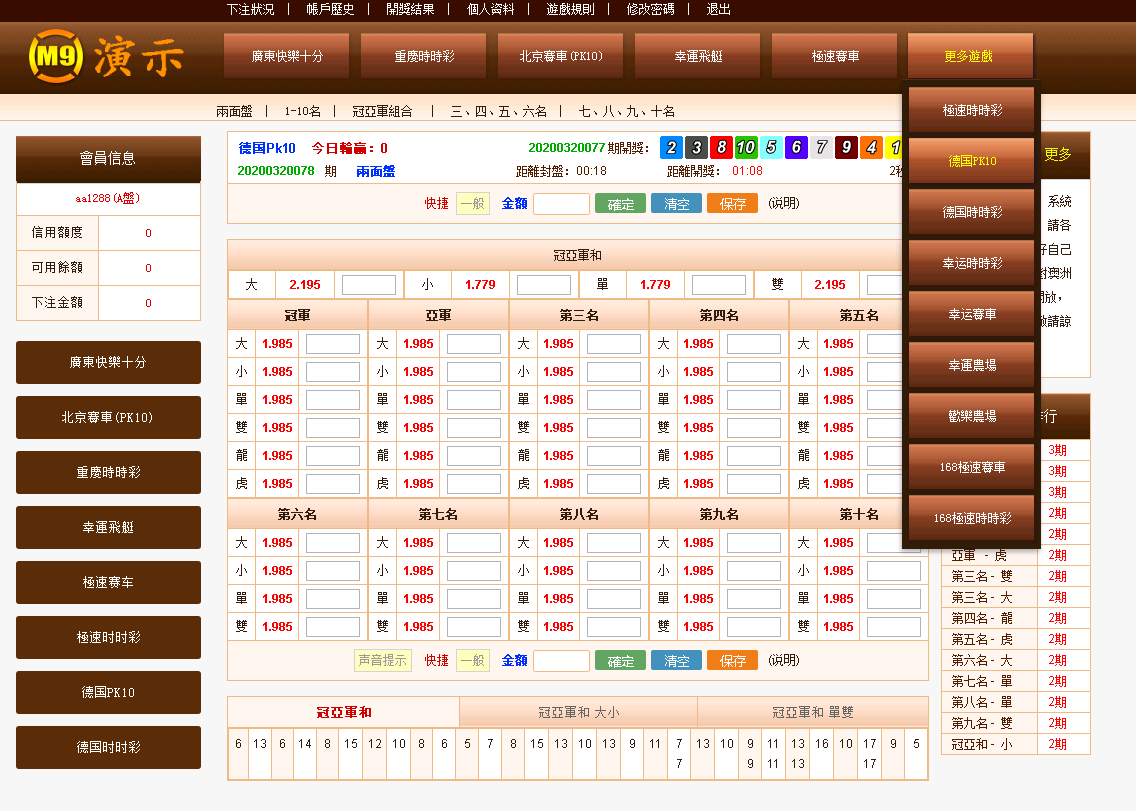Click the green number 10 result ball

(746, 147)
